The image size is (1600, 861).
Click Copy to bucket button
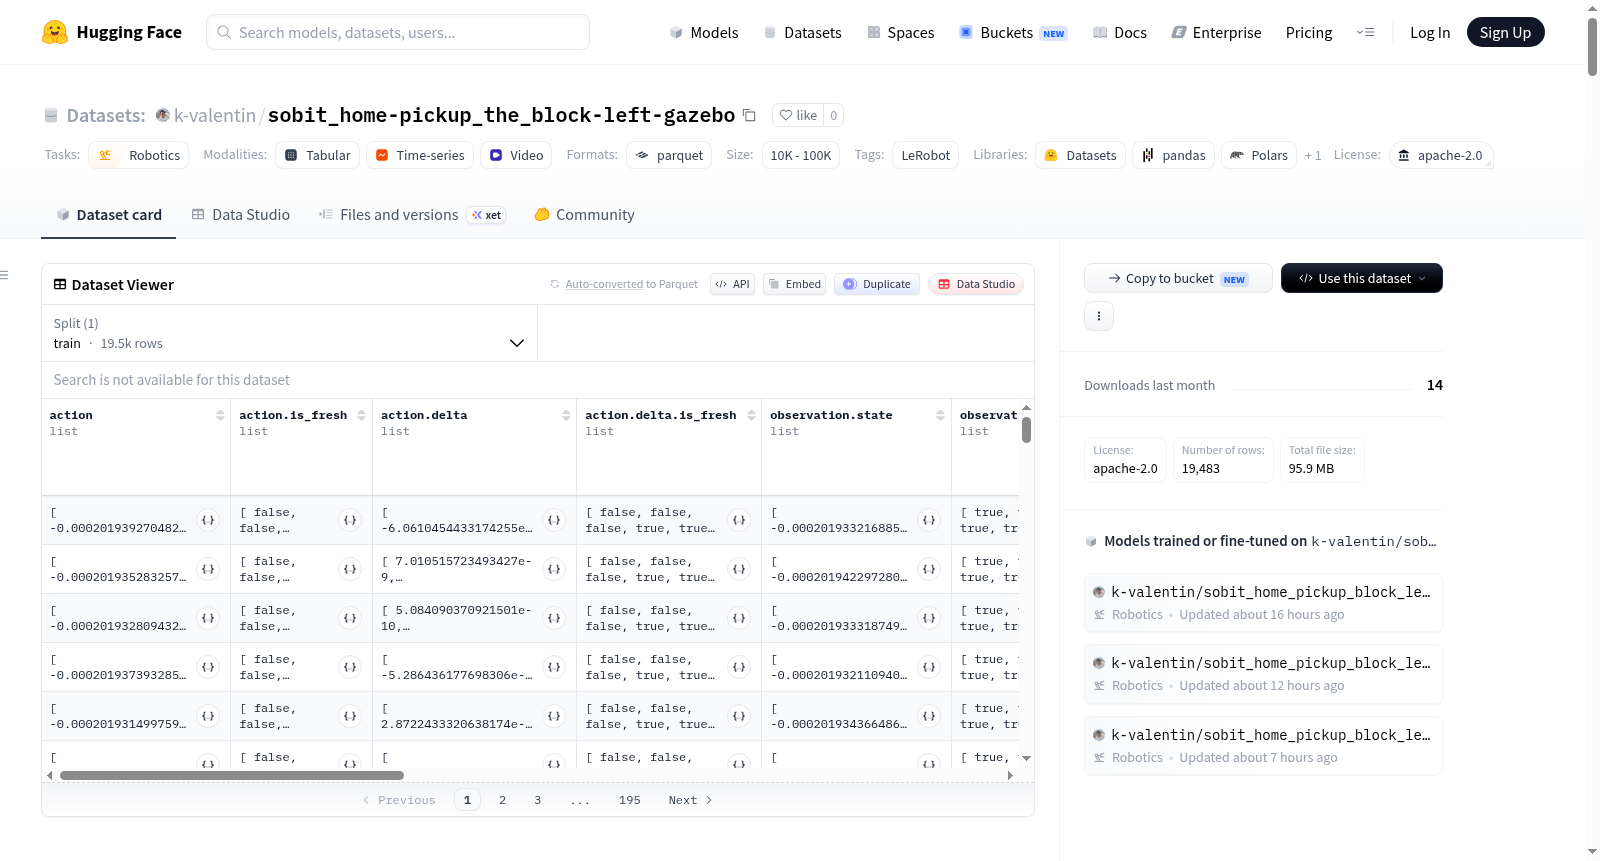(x=1178, y=278)
